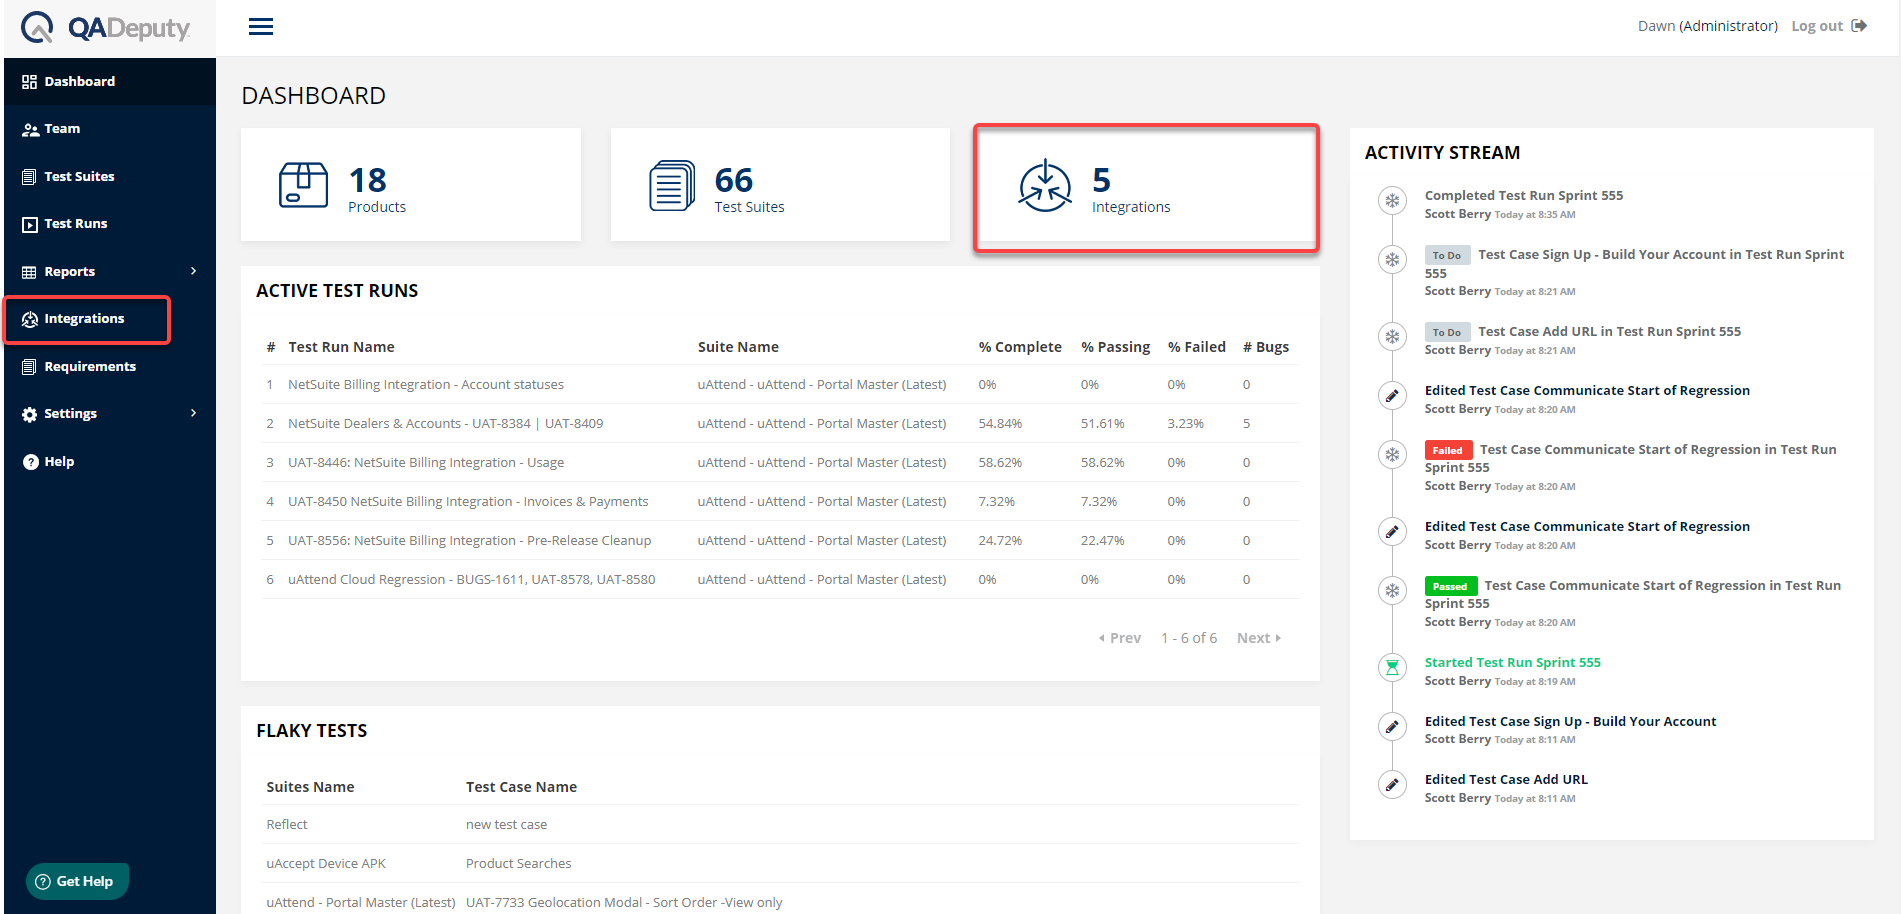
Task: Open Requirements in the sidebar
Action: pyautogui.click(x=110, y=367)
